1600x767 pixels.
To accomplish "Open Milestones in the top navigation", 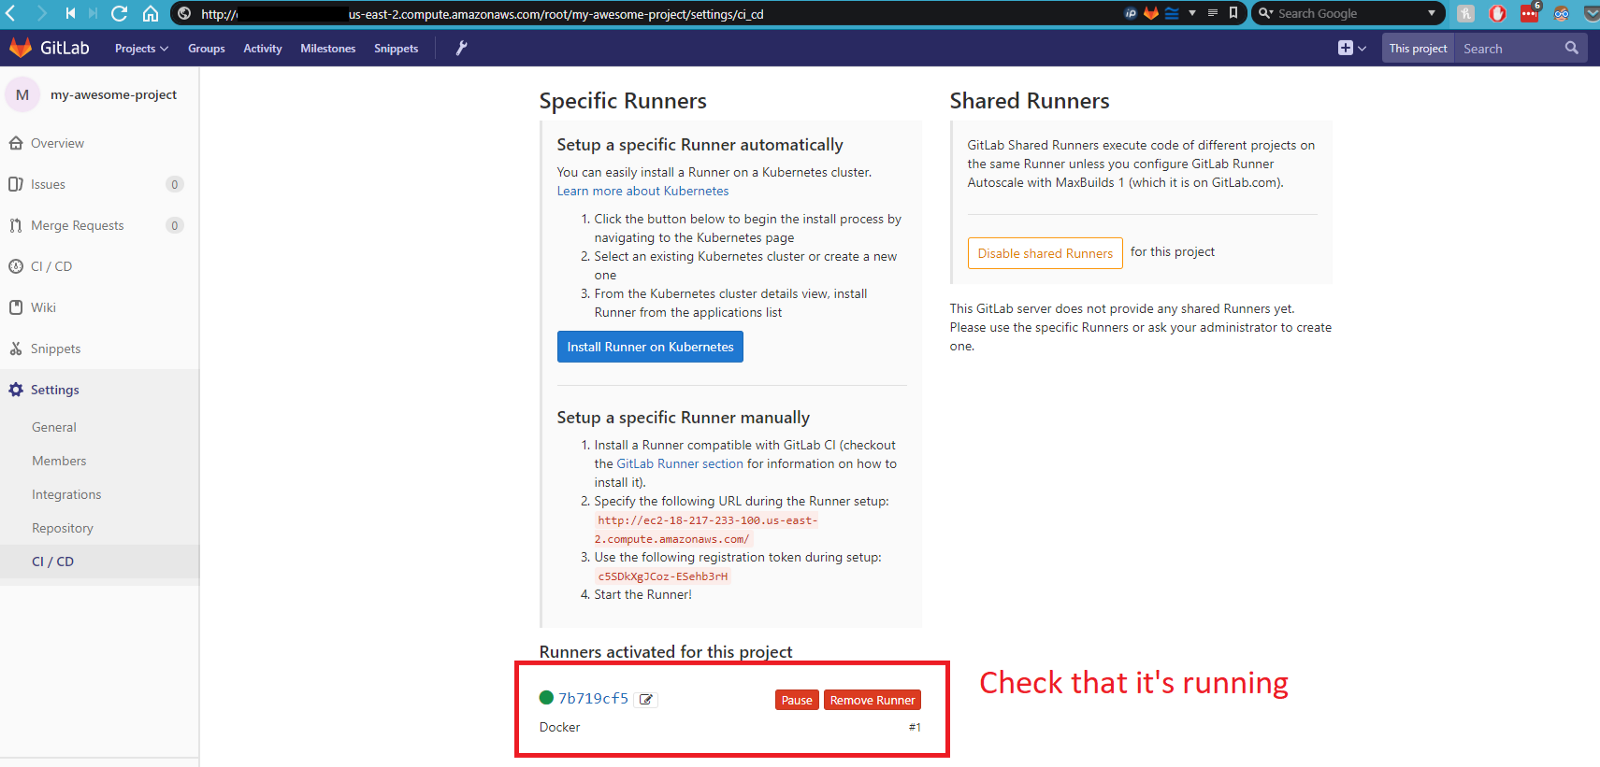I will [x=328, y=48].
